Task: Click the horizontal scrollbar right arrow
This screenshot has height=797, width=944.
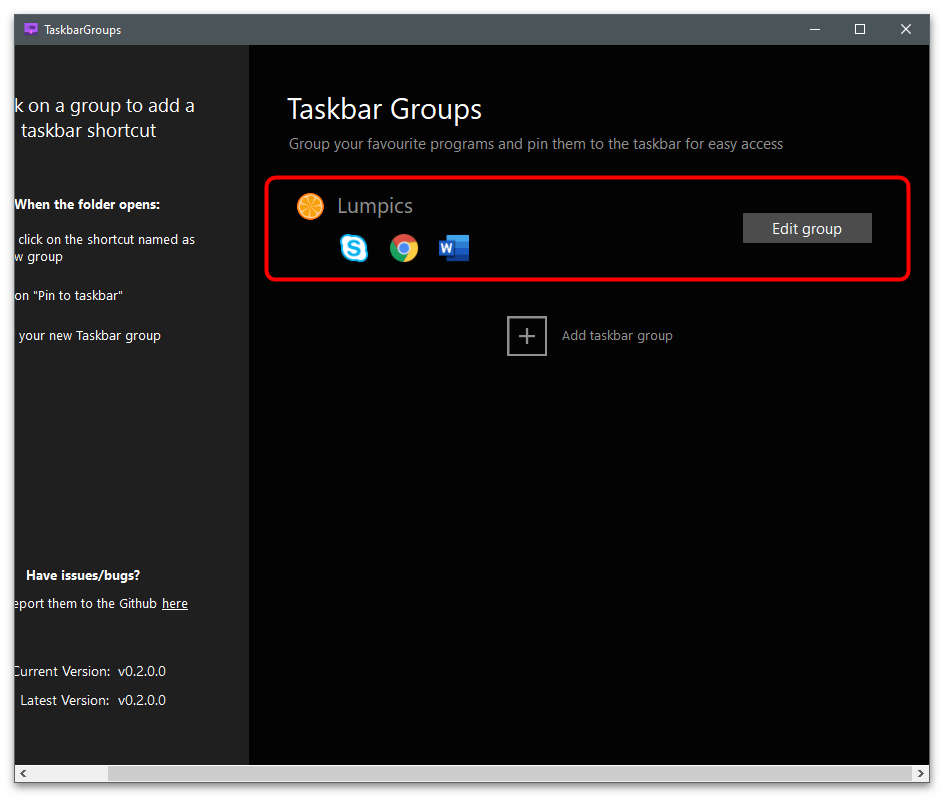Action: pos(921,774)
